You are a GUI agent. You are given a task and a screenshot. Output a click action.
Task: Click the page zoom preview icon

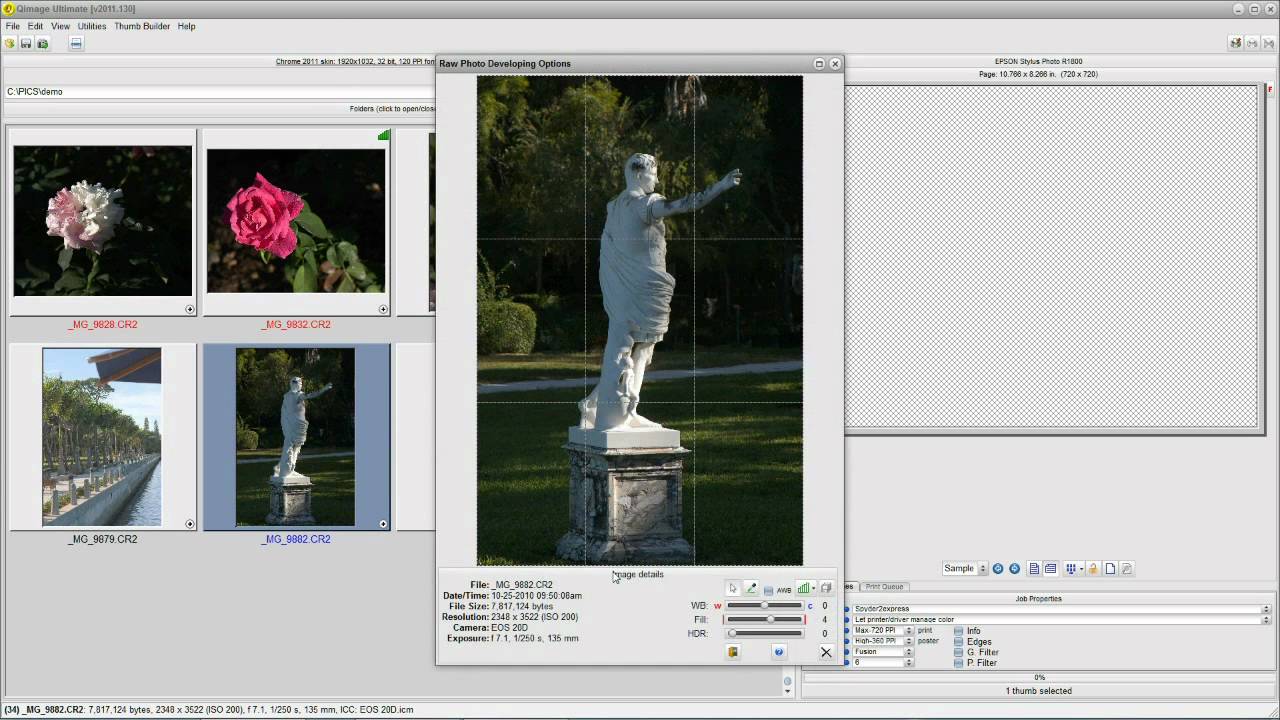(x=1127, y=569)
